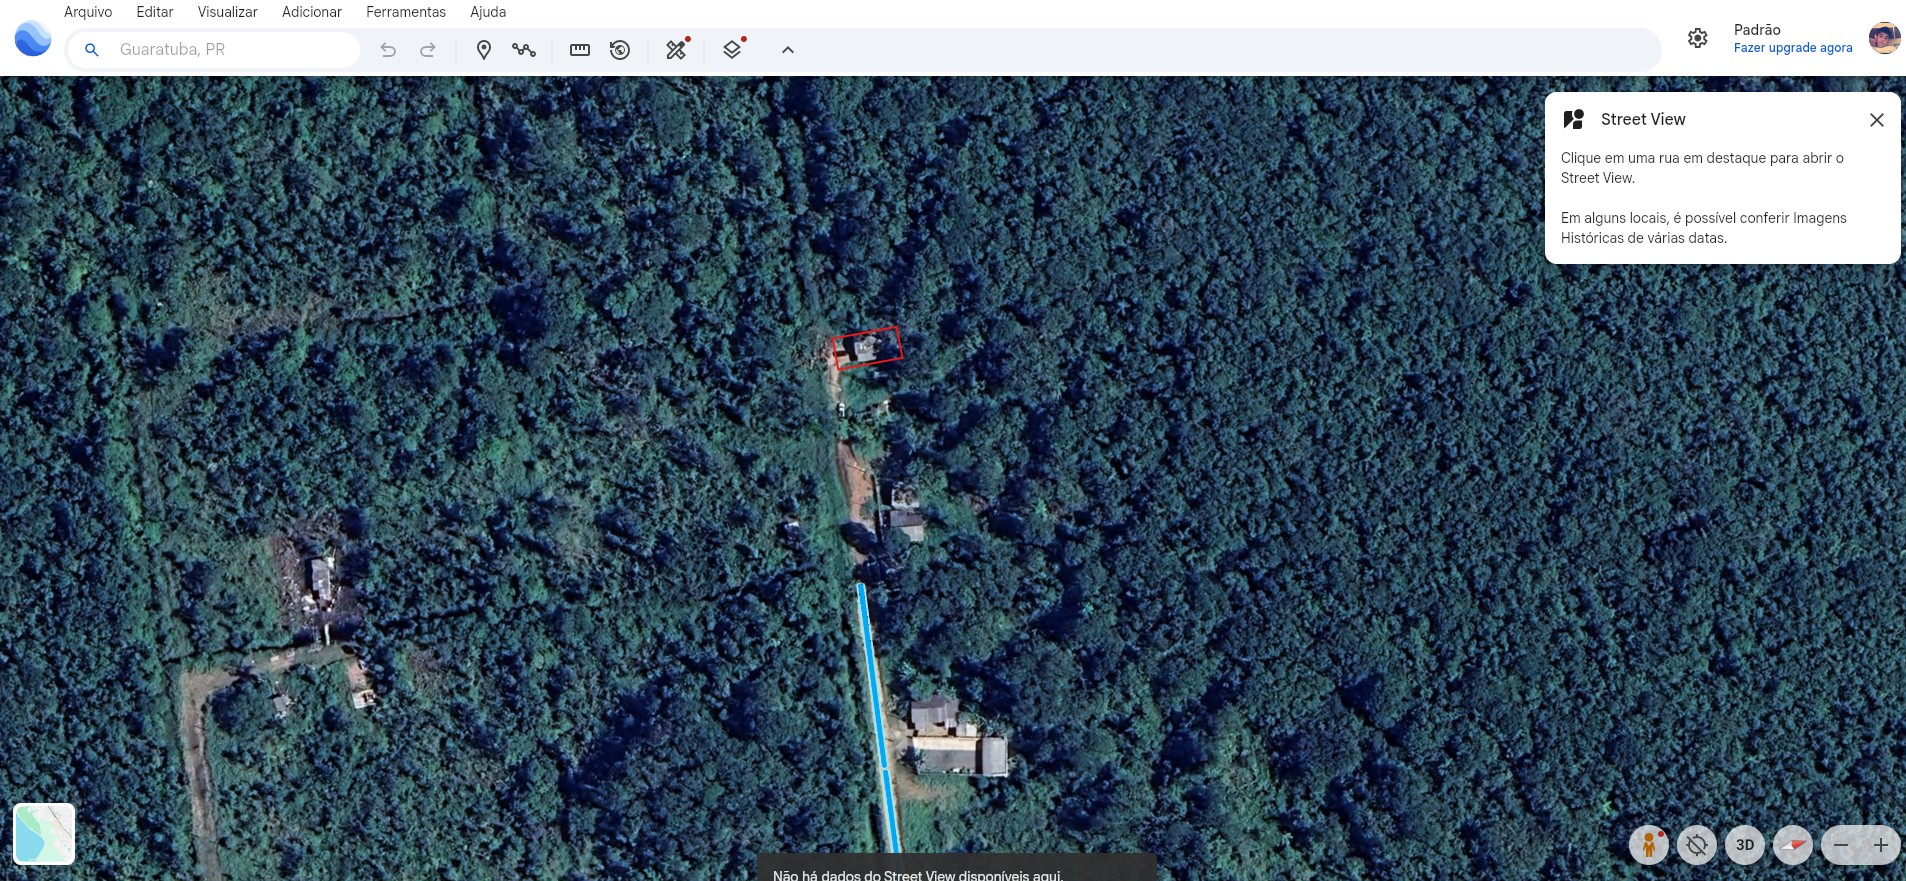This screenshot has width=1906, height=881.
Task: Click Fazer upgrade agora link
Action: click(1793, 48)
